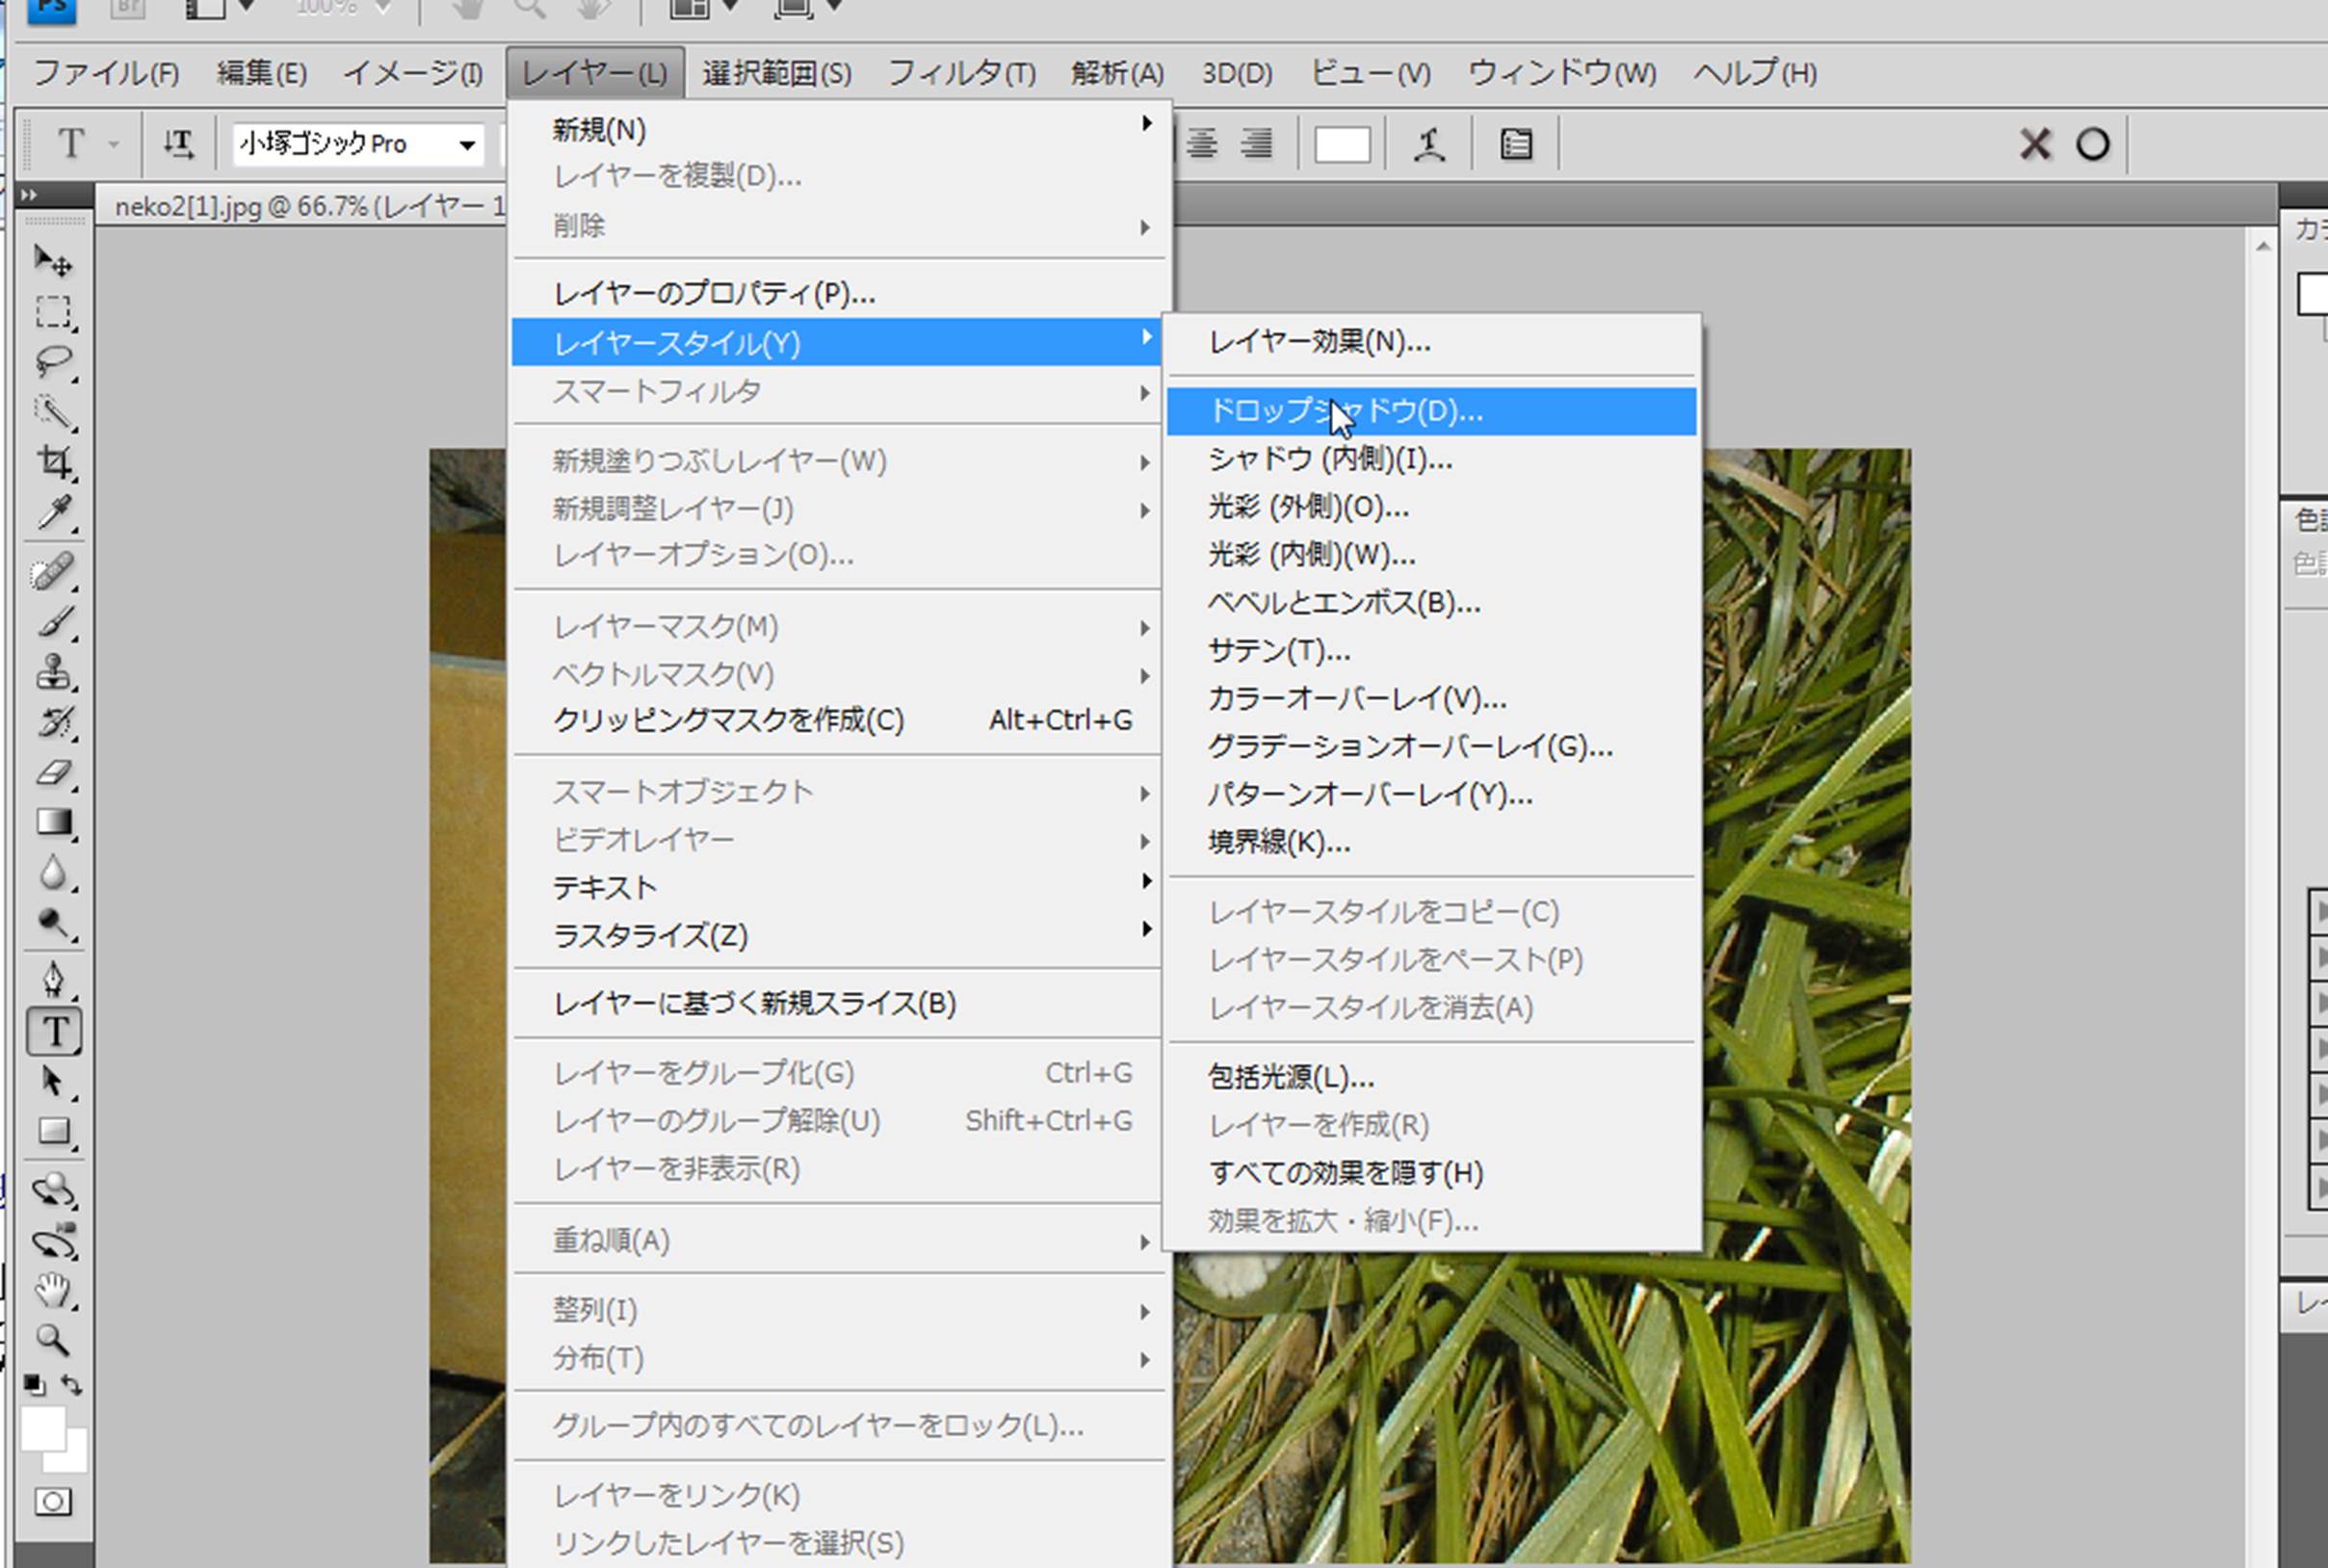Open the フィルタ(T) menu
The image size is (2328, 1568).
point(961,73)
